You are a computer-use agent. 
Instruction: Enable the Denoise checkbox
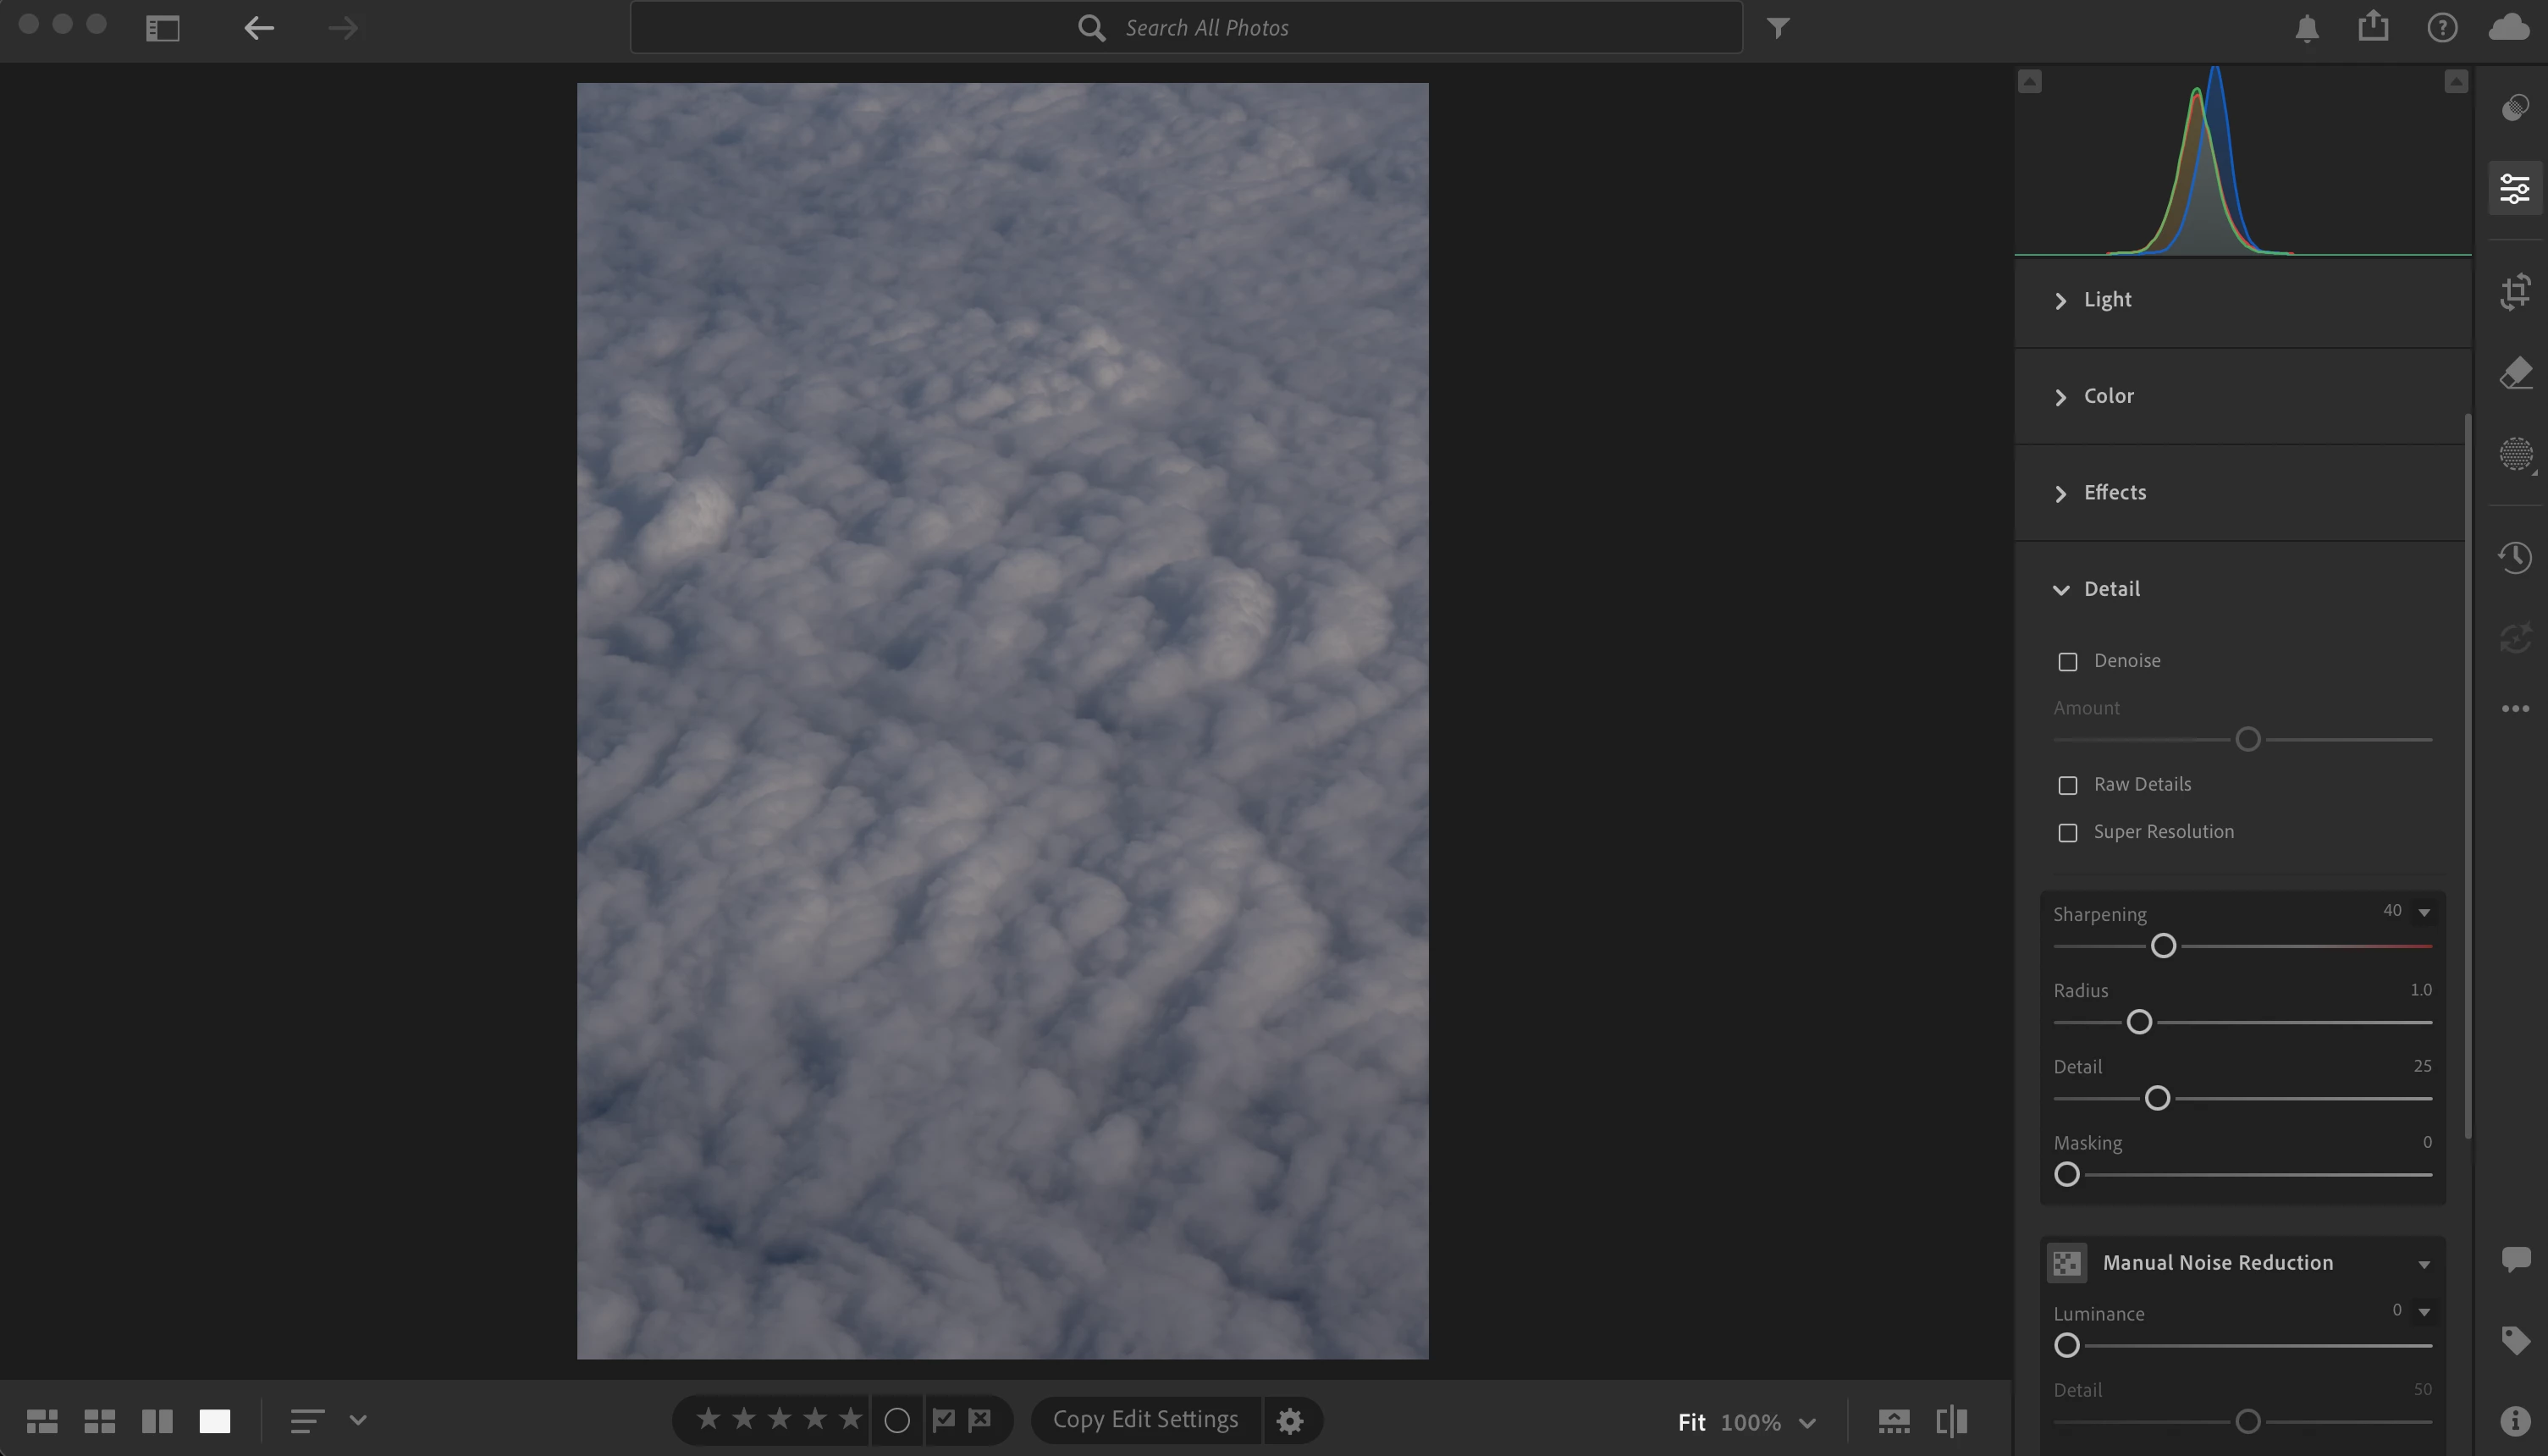[2067, 662]
